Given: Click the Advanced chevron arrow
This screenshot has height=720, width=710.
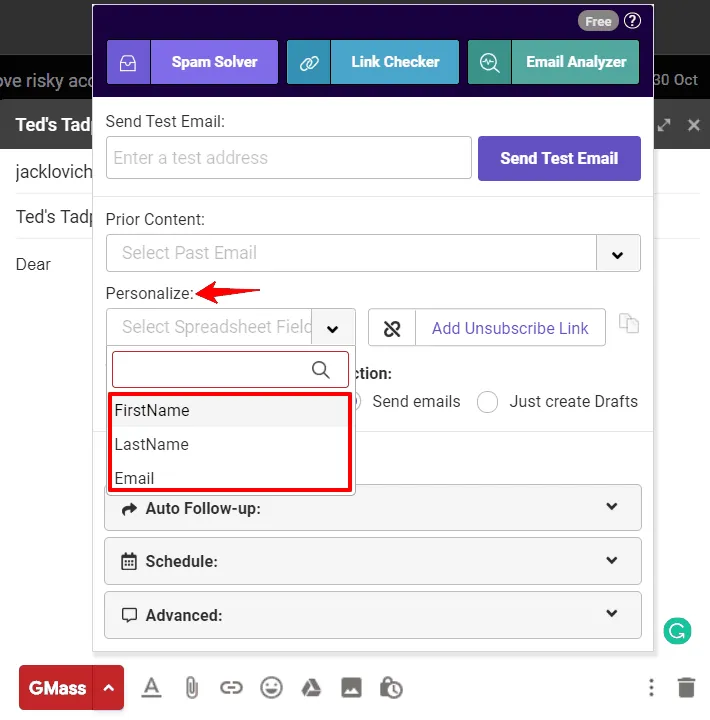Looking at the screenshot, I should pos(612,613).
